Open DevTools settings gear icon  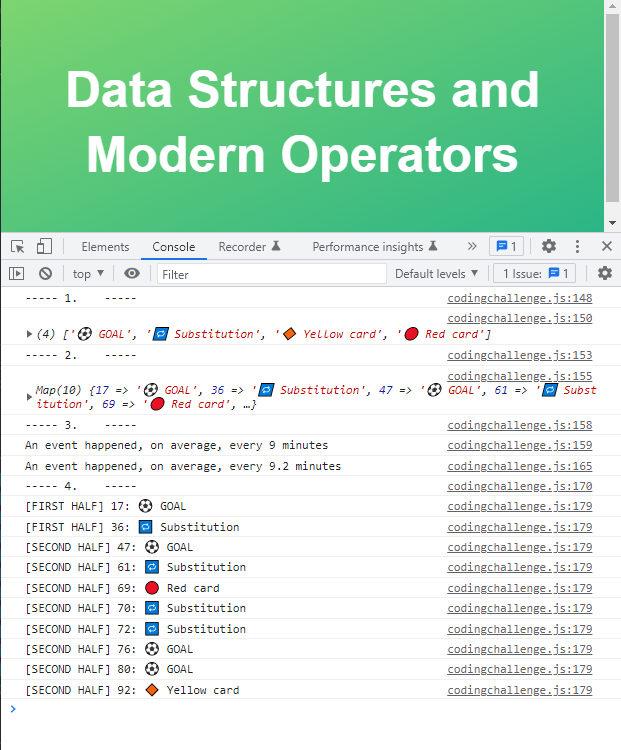[549, 246]
